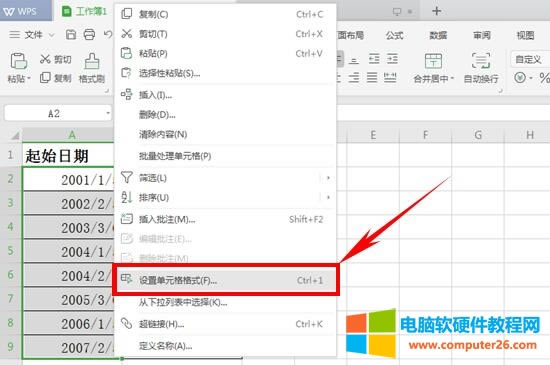The height and width of the screenshot is (365, 550).
Task: Open Hyperlink (超链接) menu entry
Action: point(224,324)
